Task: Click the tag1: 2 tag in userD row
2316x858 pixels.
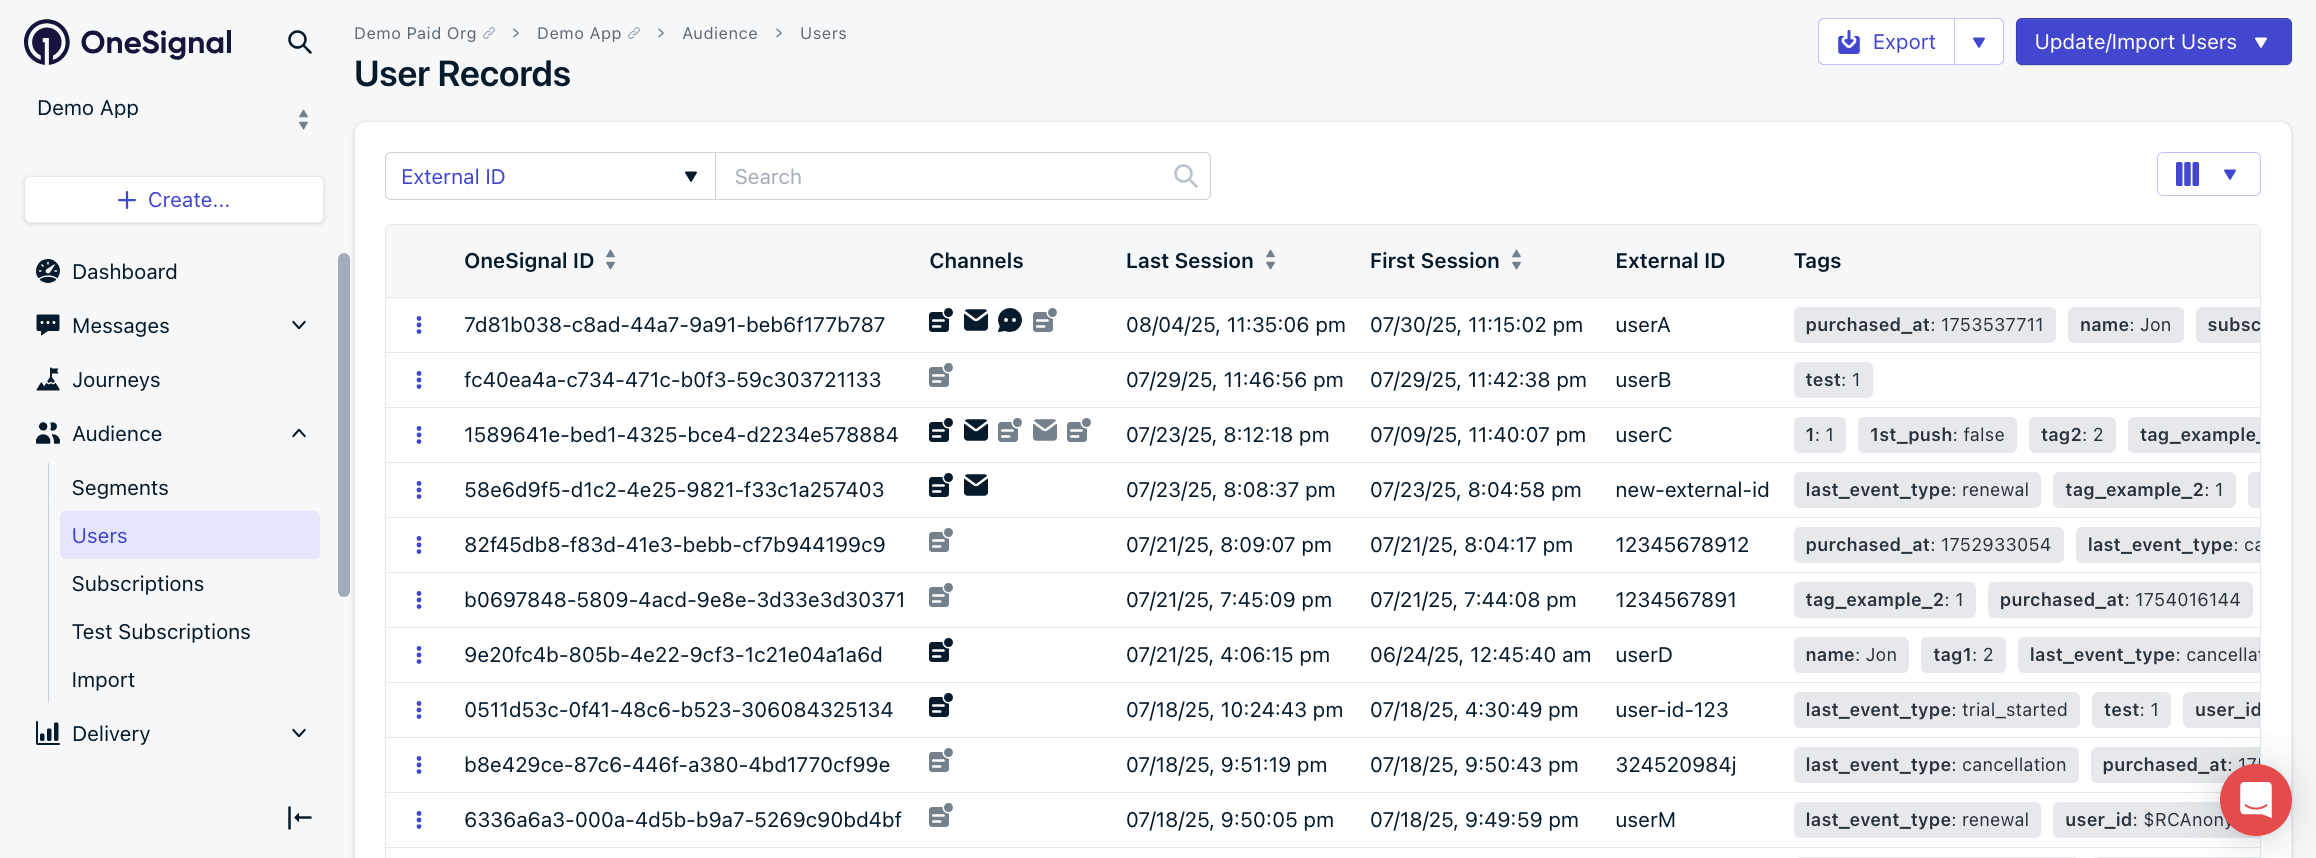Action: [1963, 655]
